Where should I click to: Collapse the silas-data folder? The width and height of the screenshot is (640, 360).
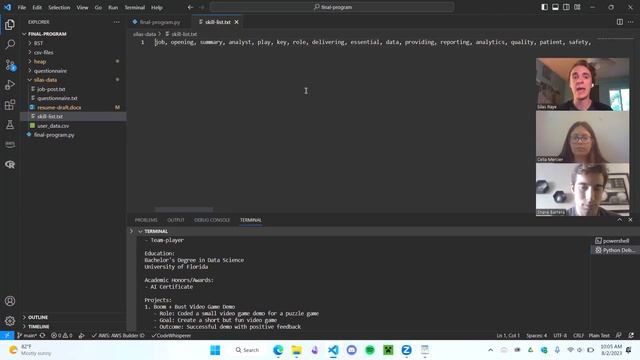click(x=45, y=80)
